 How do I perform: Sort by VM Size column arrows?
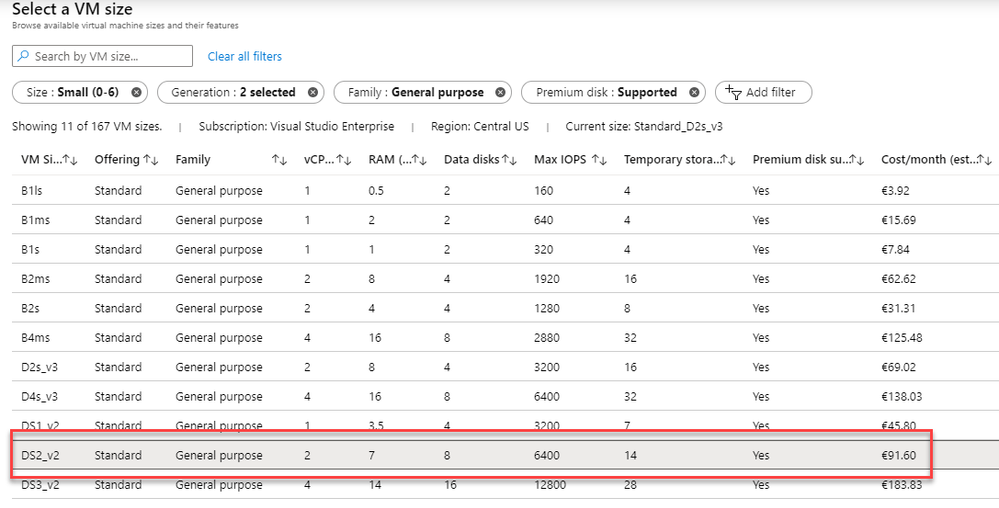pyautogui.click(x=69, y=160)
